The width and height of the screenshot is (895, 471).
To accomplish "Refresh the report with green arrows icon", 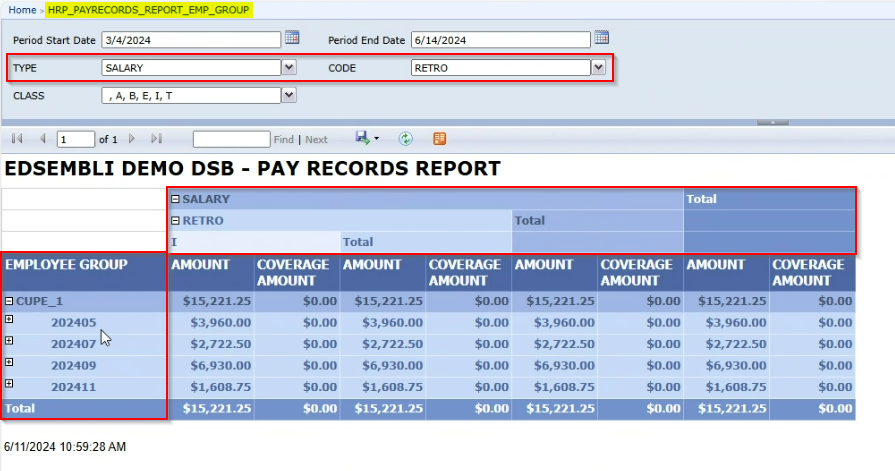I will click(405, 139).
